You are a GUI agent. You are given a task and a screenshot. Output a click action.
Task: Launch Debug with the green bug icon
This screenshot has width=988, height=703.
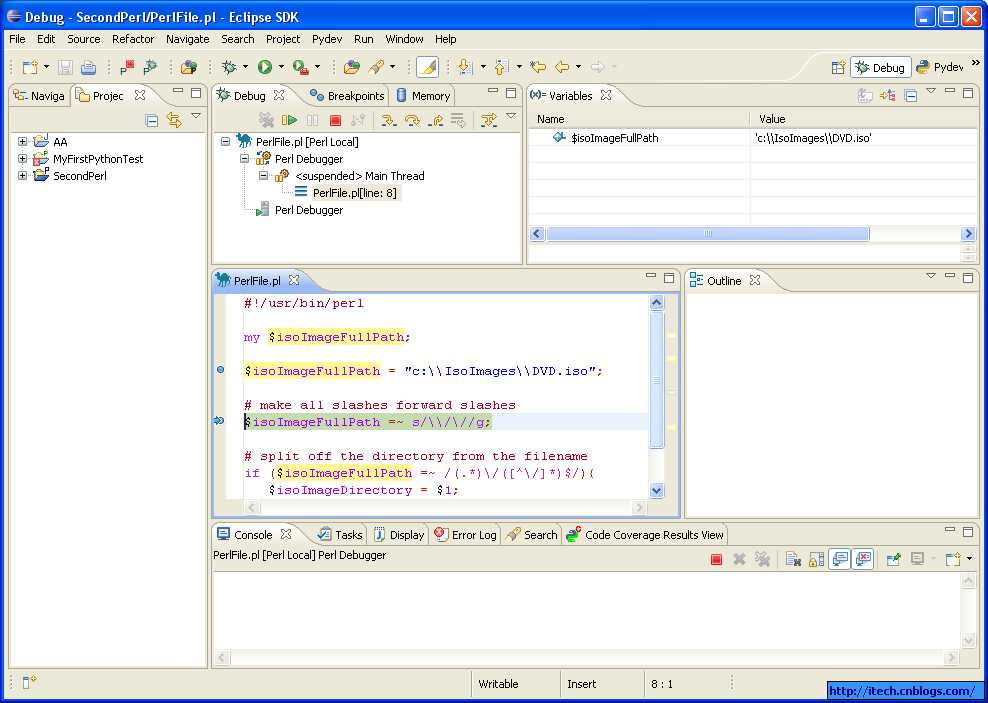229,67
